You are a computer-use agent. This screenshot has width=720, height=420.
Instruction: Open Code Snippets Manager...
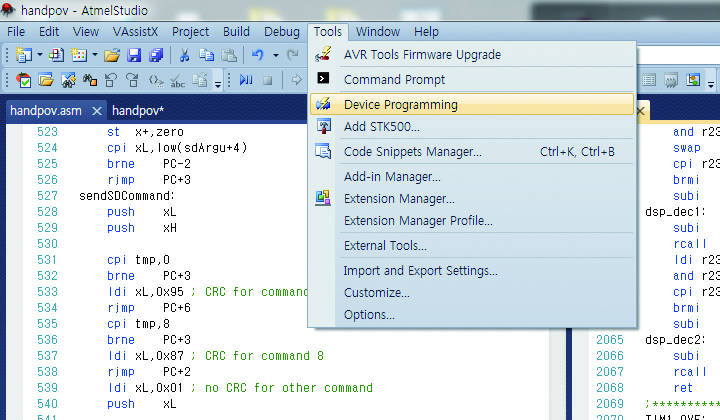[472, 151]
